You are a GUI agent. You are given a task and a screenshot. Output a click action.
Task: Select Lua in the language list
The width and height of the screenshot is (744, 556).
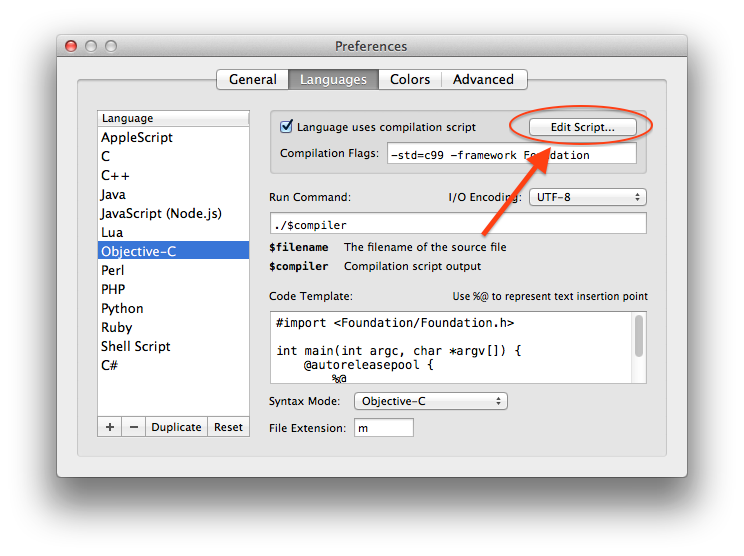pyautogui.click(x=173, y=232)
